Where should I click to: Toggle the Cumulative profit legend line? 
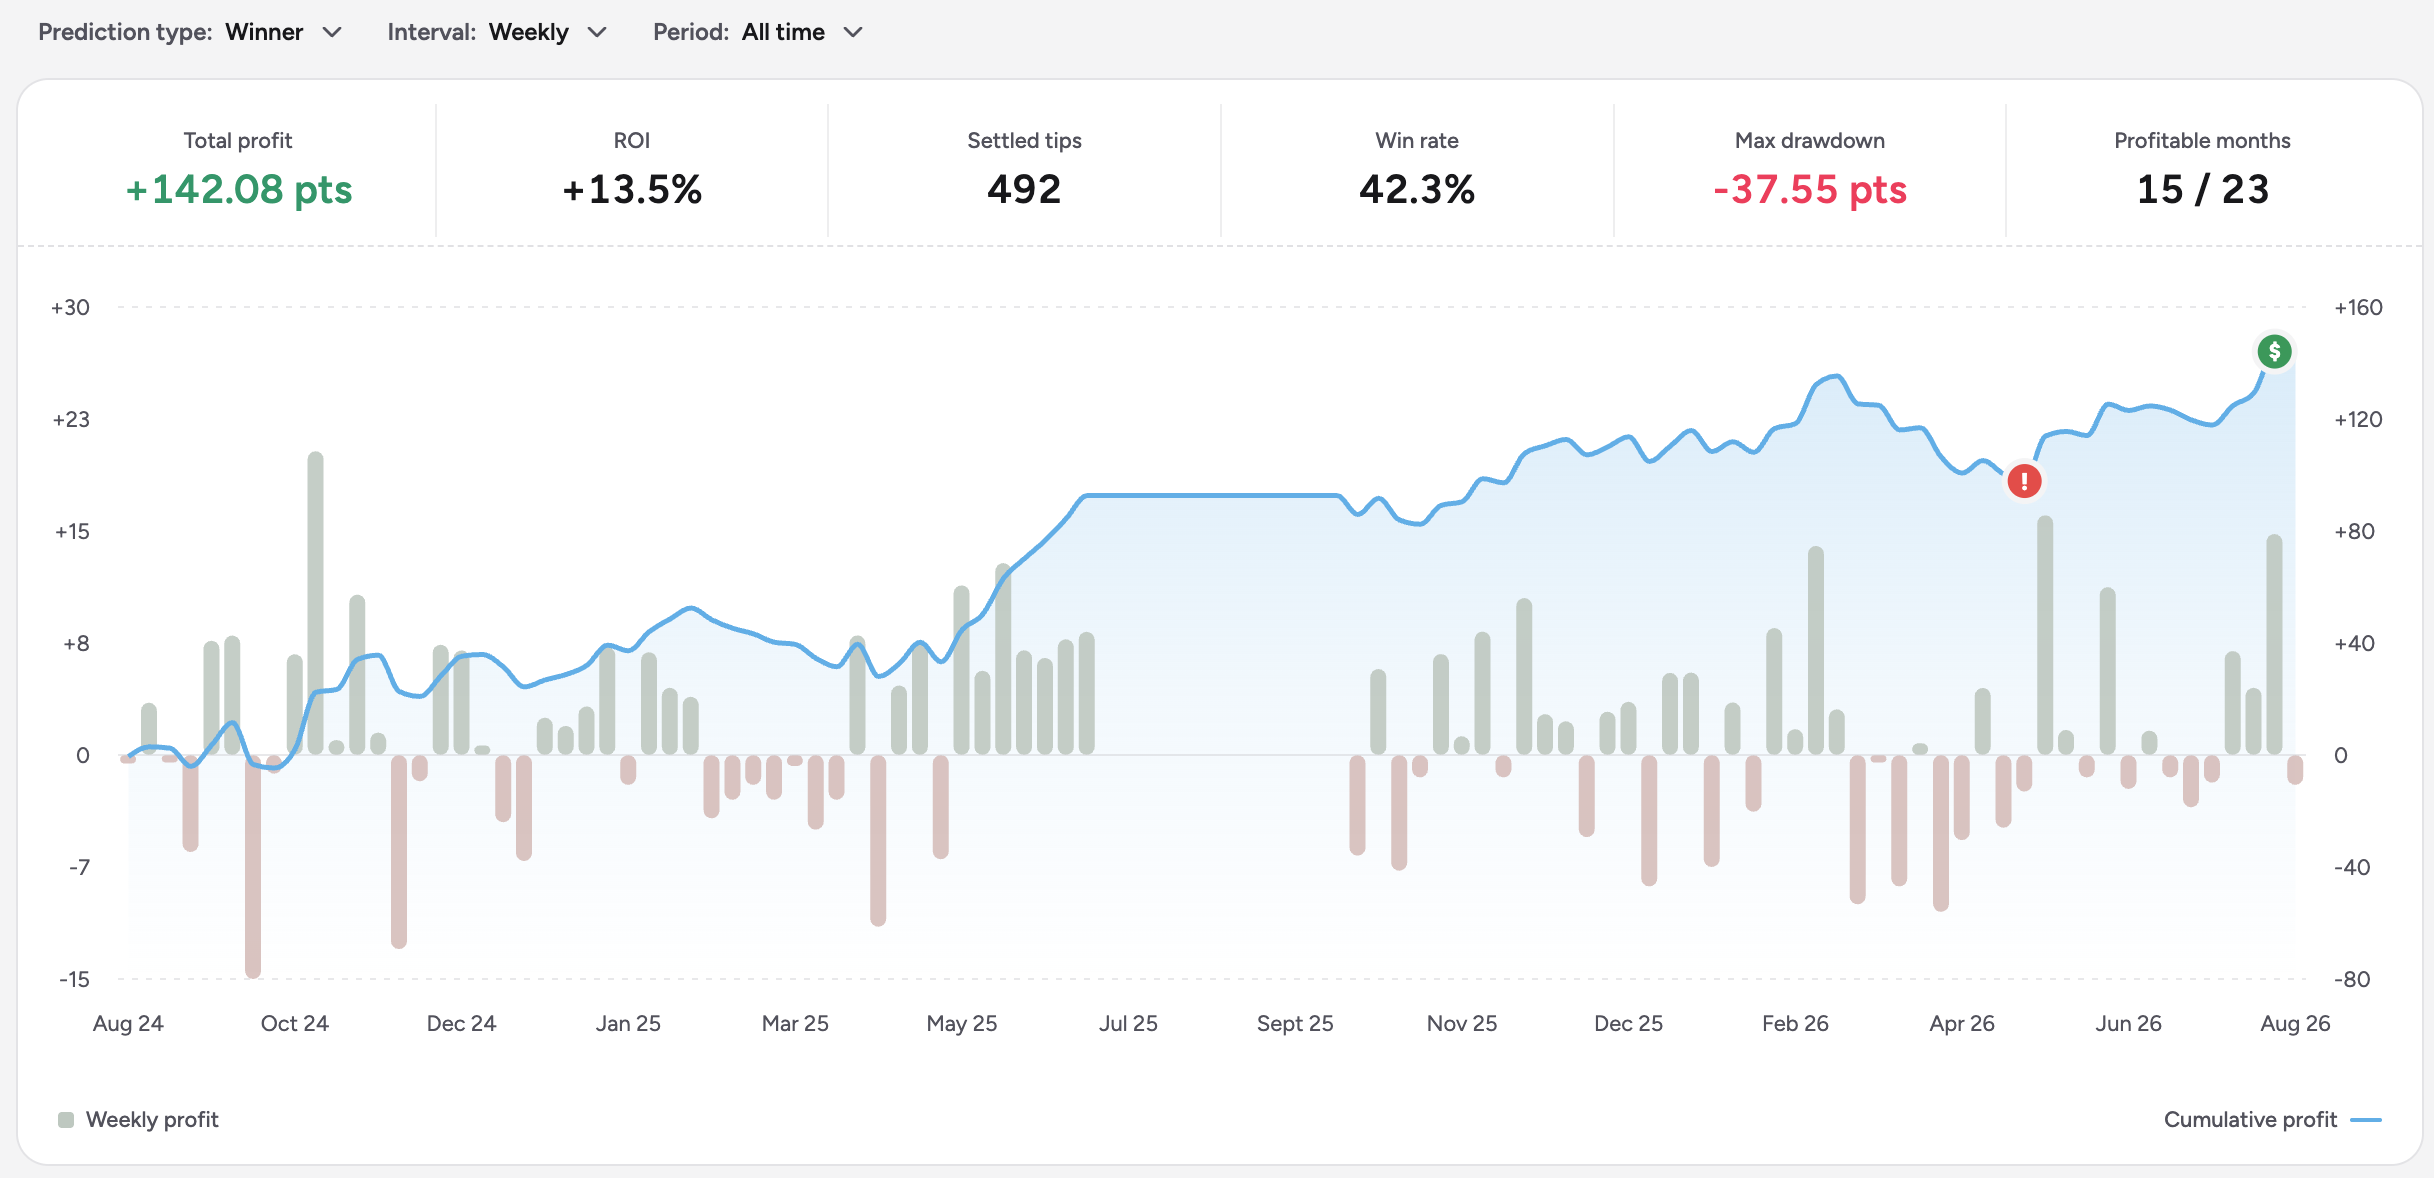(x=2366, y=1120)
